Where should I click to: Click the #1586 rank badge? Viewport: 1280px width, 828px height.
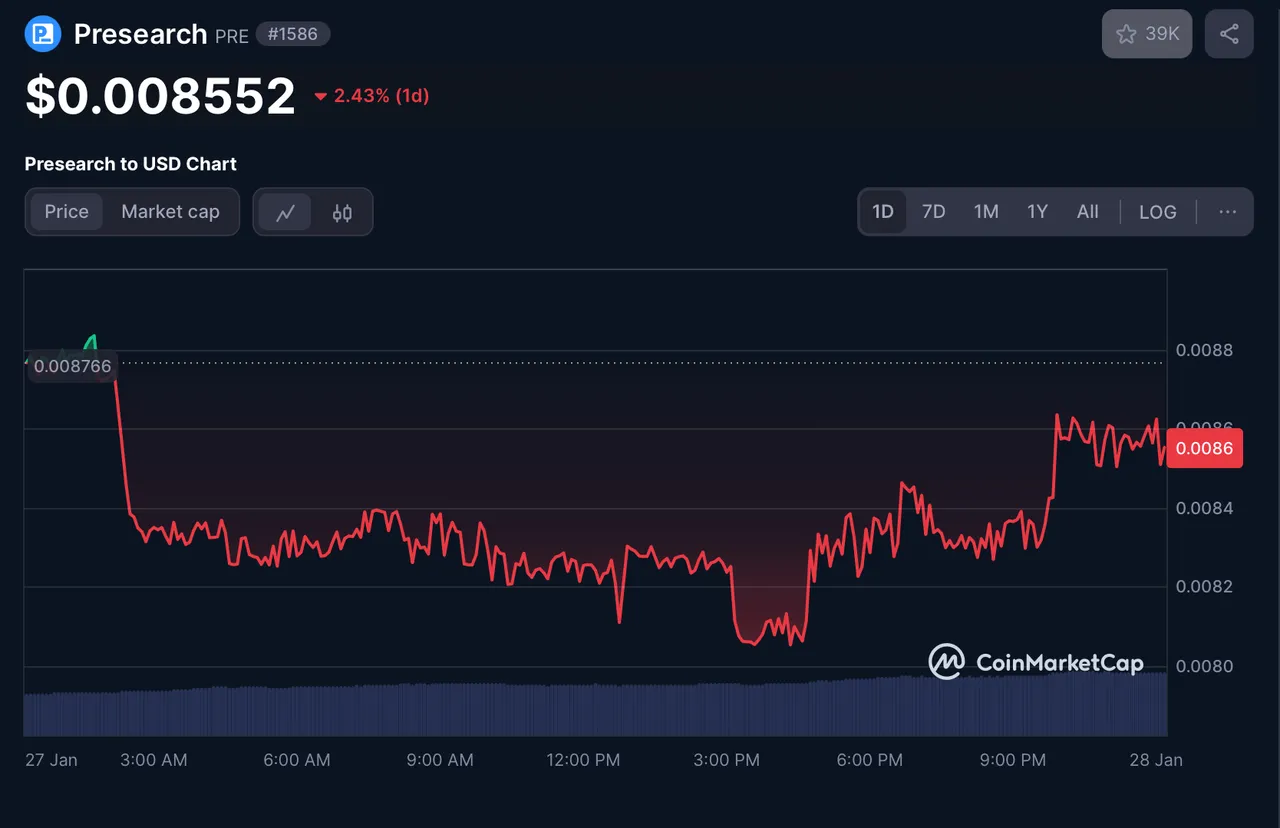tap(293, 34)
